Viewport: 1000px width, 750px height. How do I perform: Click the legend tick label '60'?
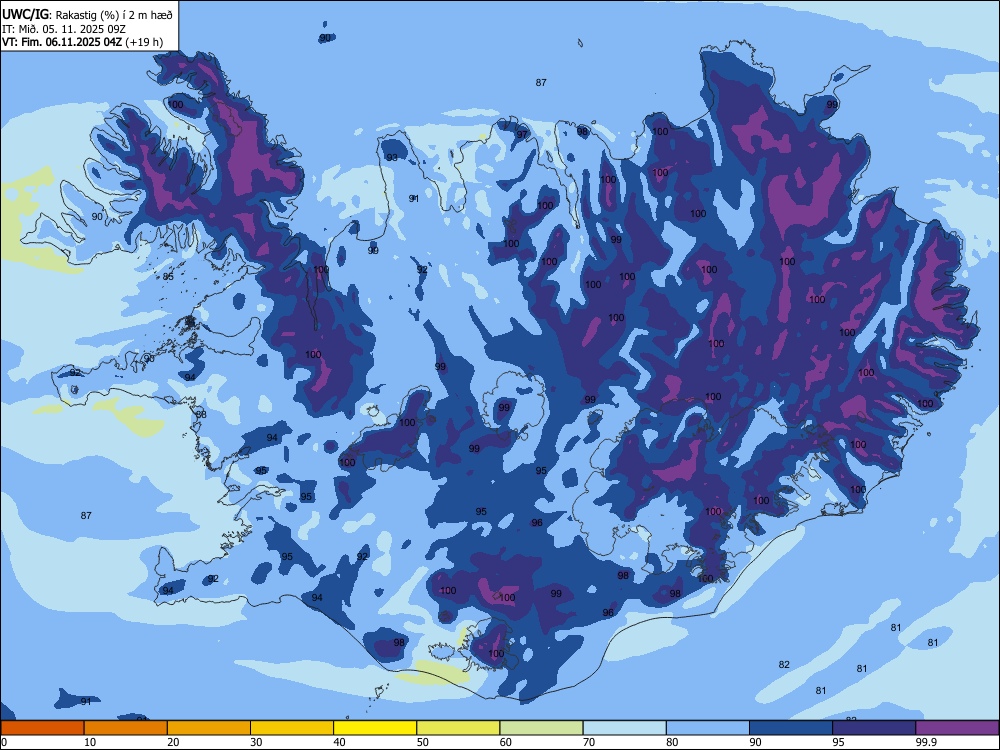pyautogui.click(x=506, y=742)
